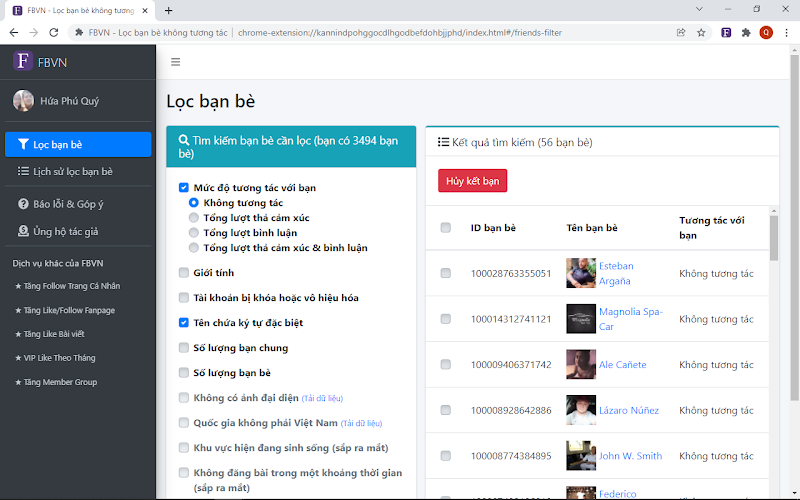800x500 pixels.
Task: Open John W. Smith profile link
Action: pos(630,456)
